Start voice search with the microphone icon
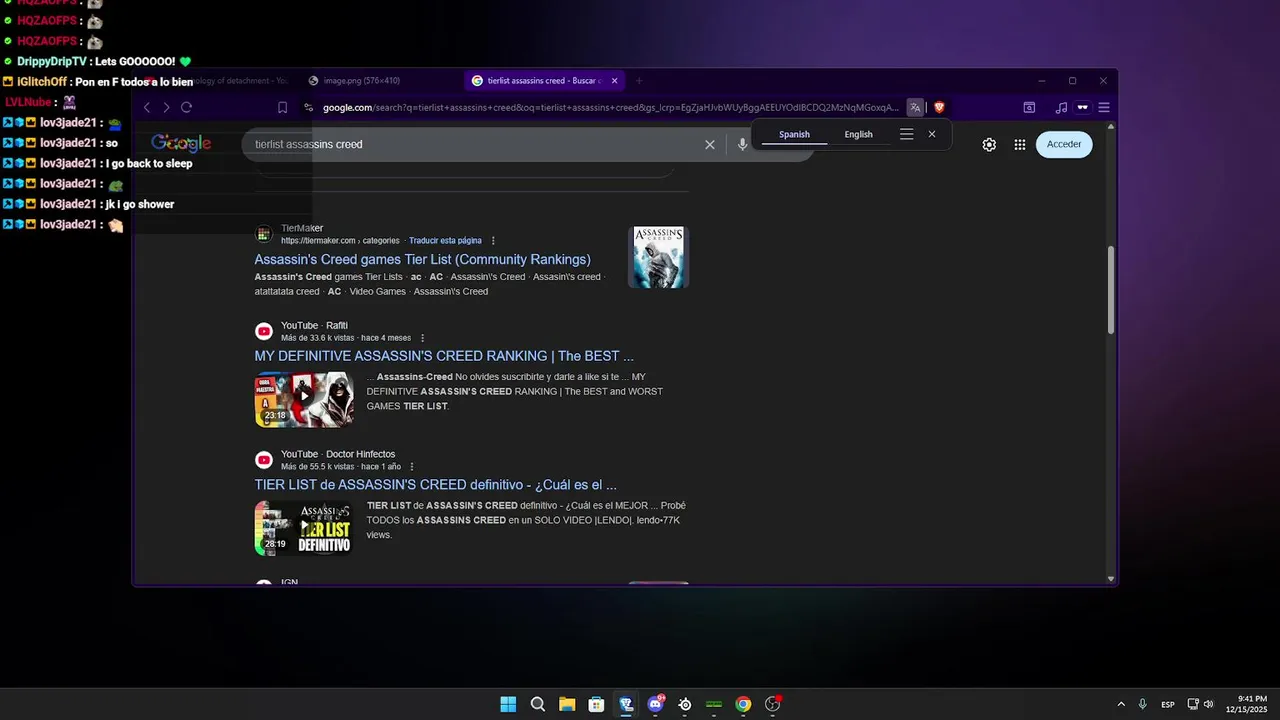Viewport: 1280px width, 720px height. coord(742,144)
